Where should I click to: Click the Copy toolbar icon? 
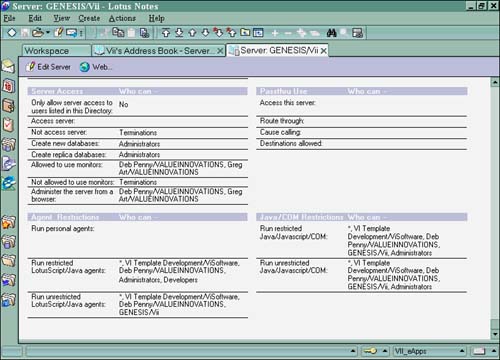pos(118,32)
